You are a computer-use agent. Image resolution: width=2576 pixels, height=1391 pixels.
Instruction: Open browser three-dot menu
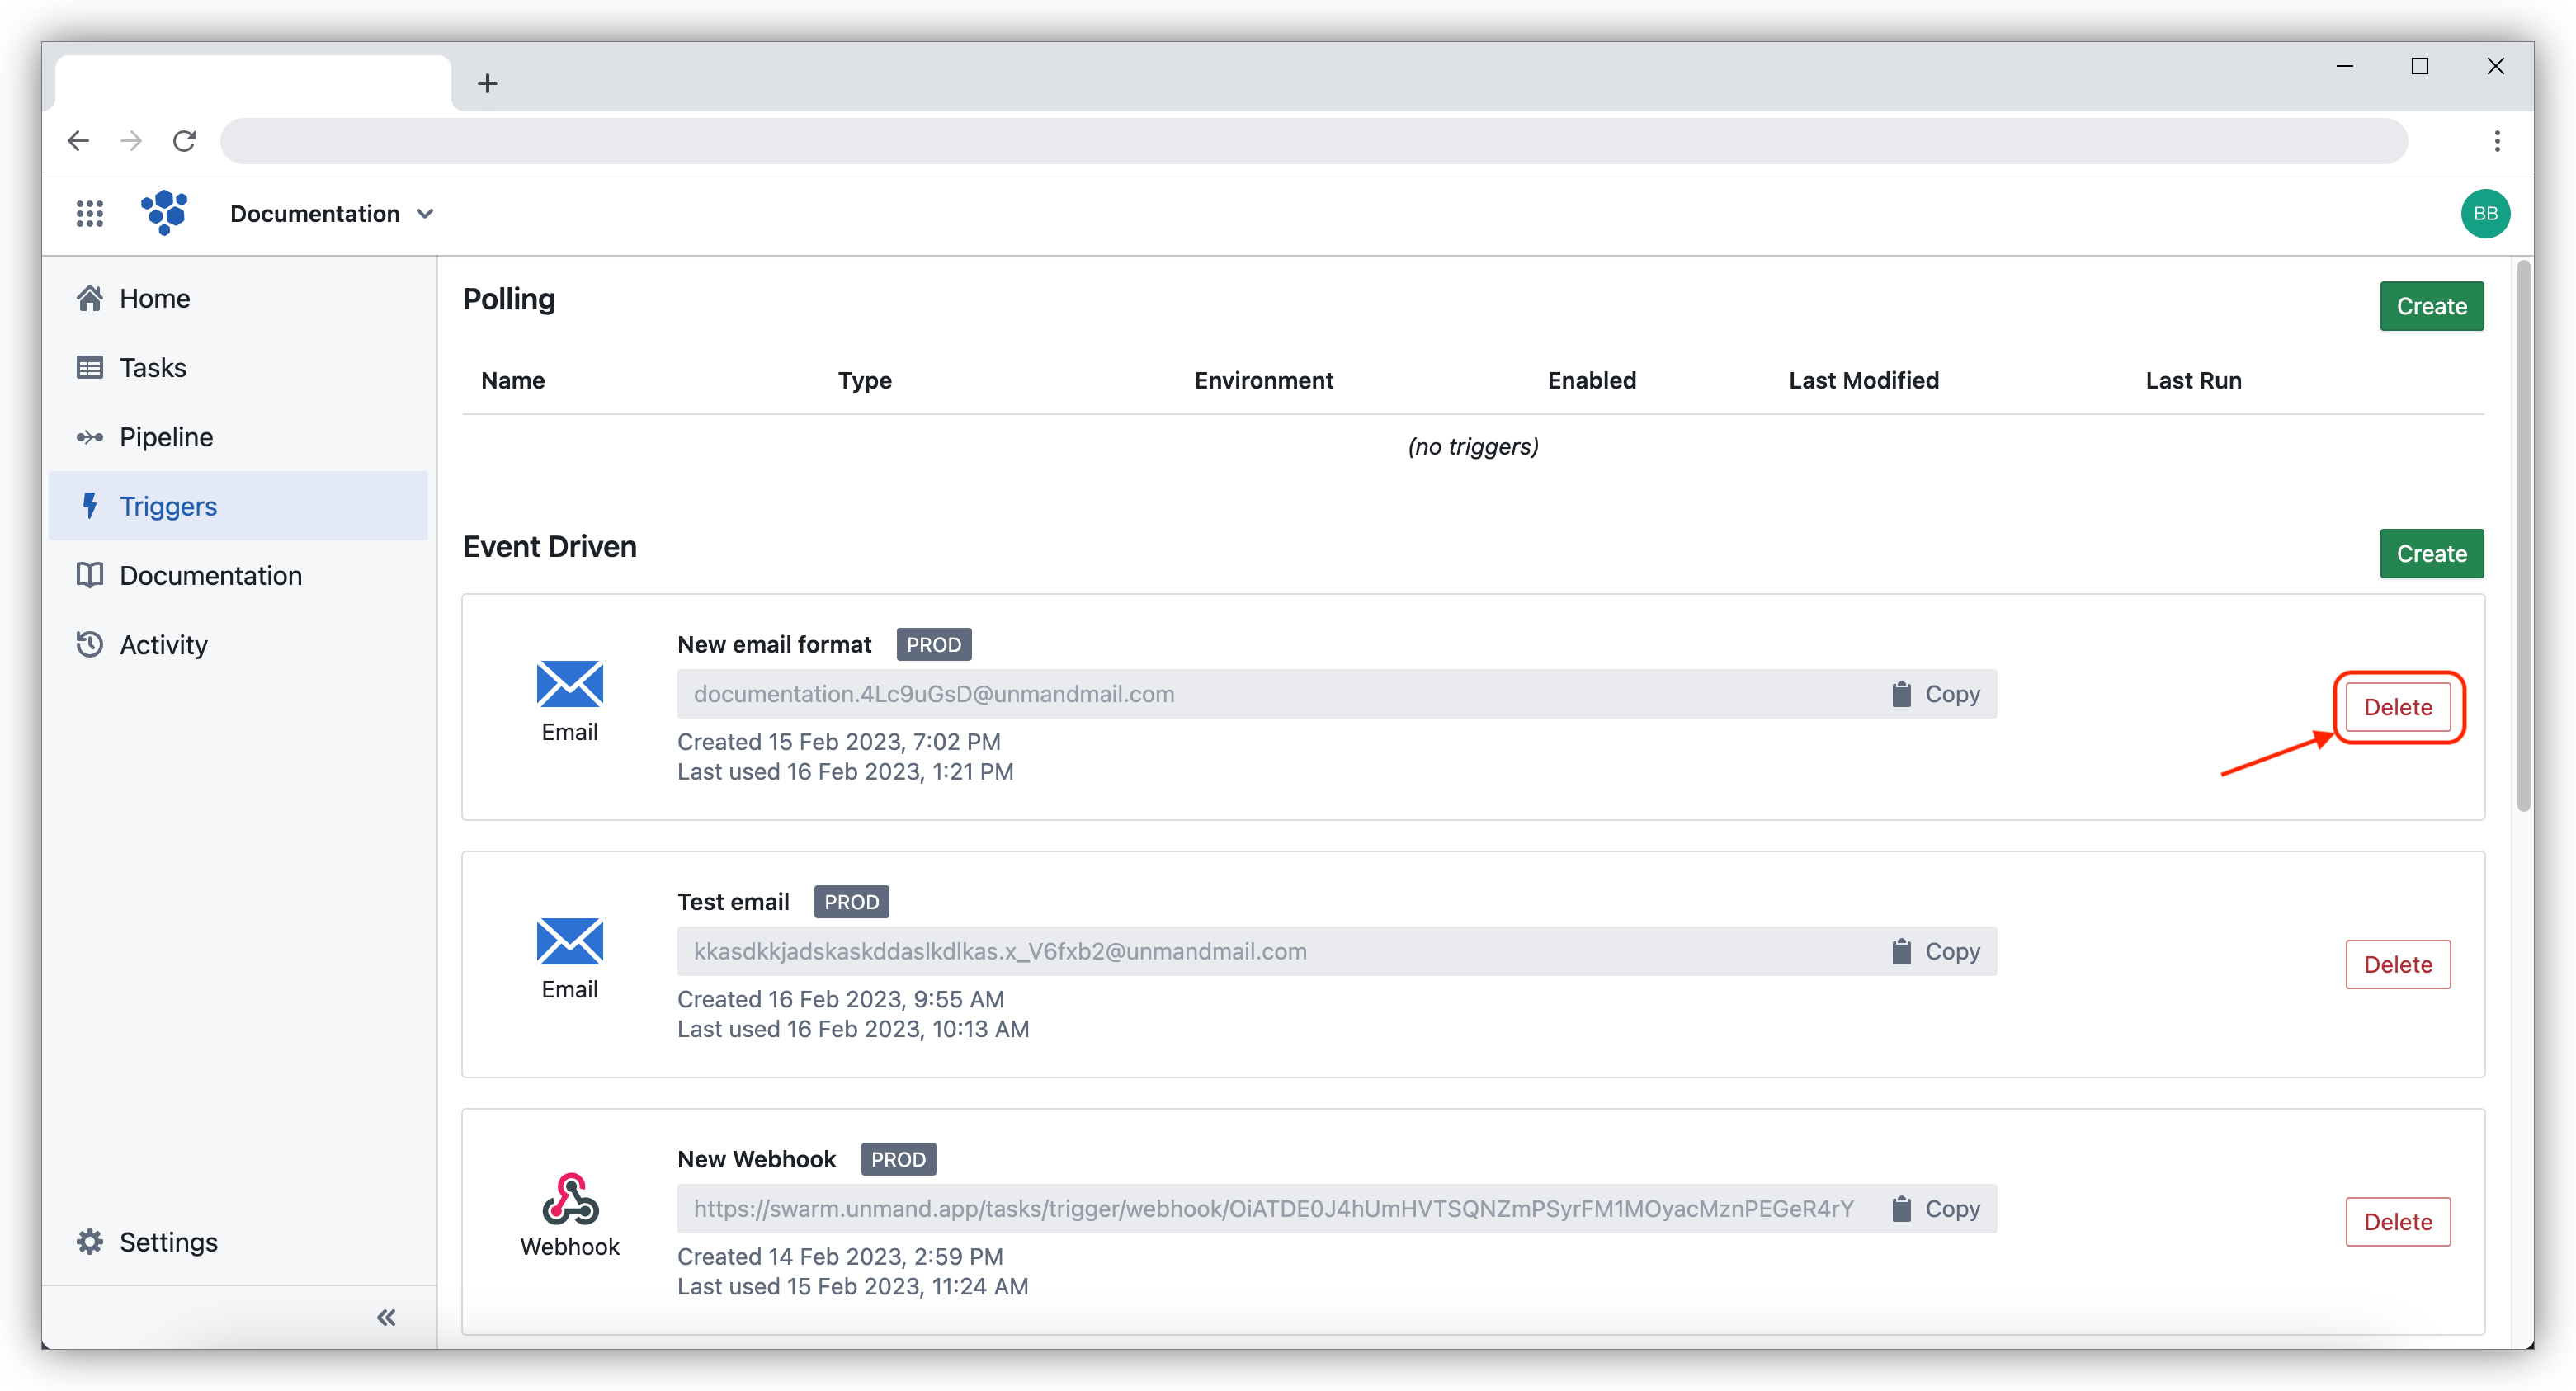(2496, 141)
